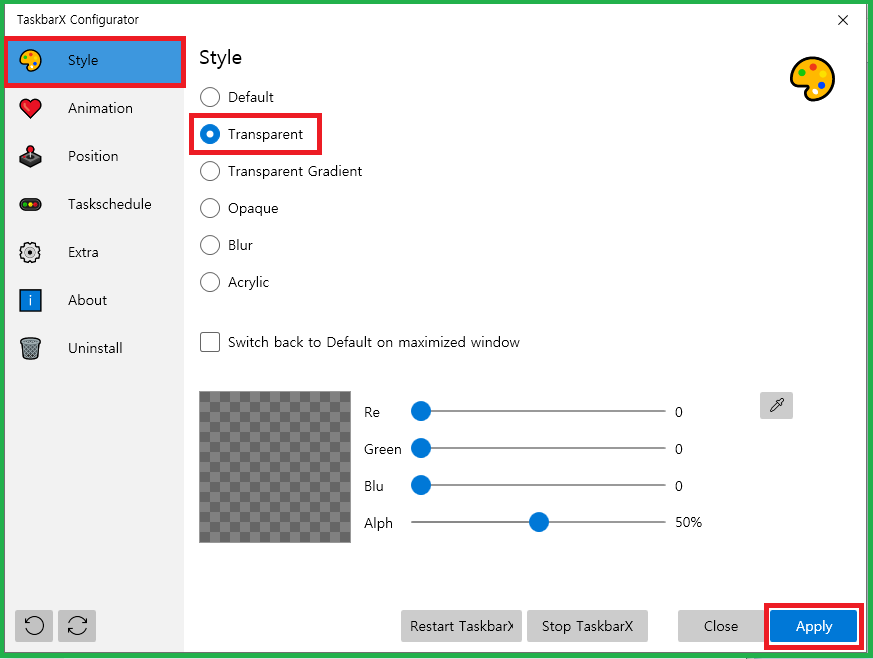Click the Animation heart icon

pos(30,109)
